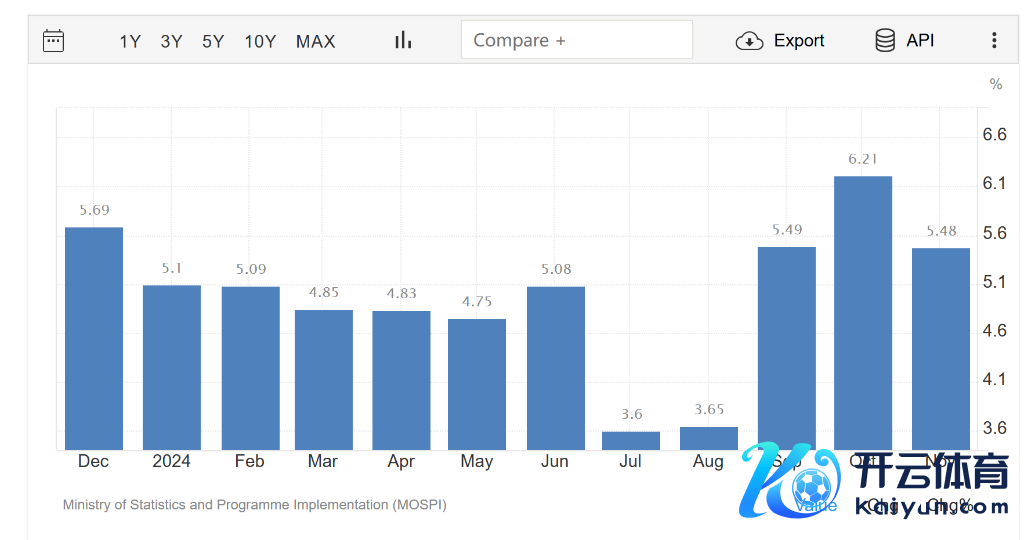Image resolution: width=1024 pixels, height=540 pixels.
Task: Select the Aug bar showing 3.65
Action: tap(708, 439)
